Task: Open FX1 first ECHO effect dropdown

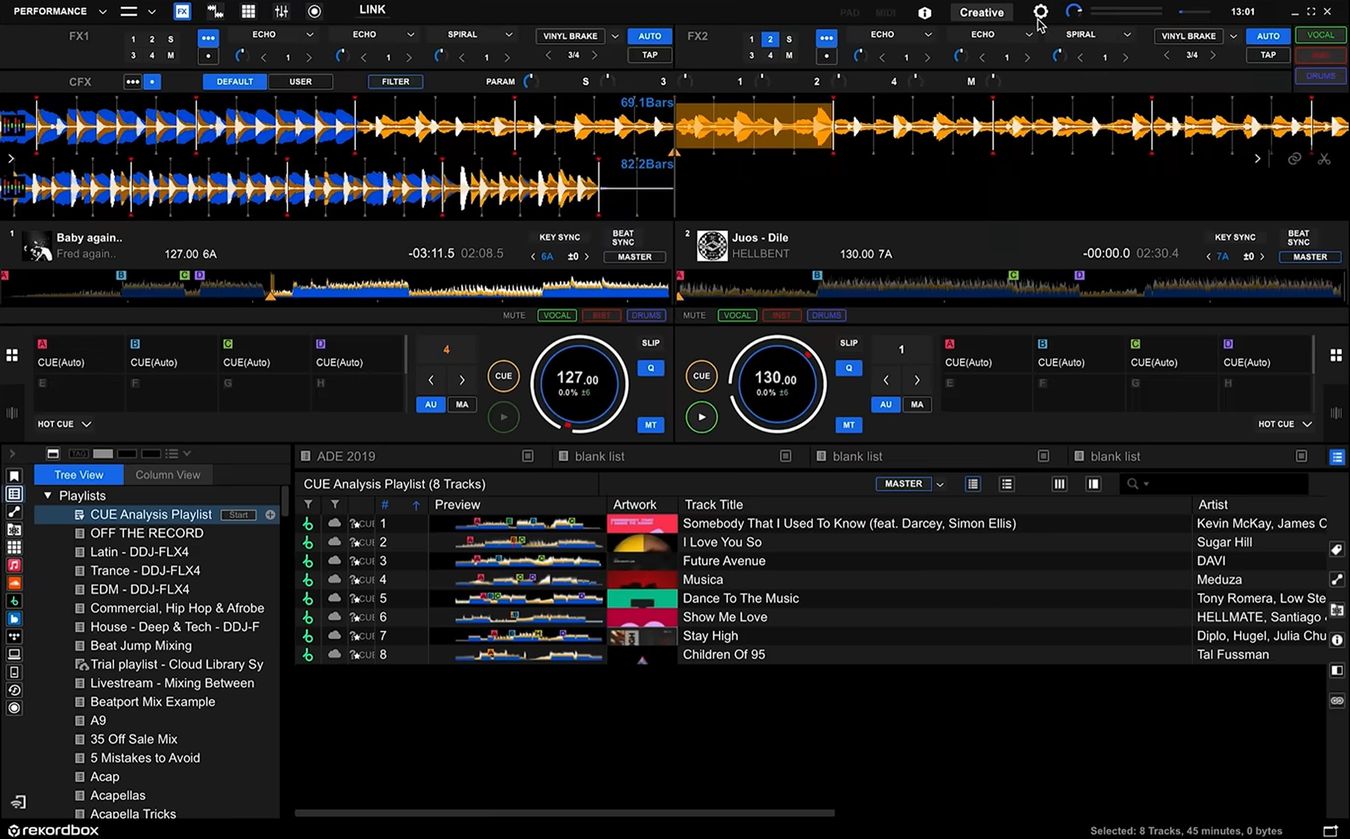Action: (309, 34)
